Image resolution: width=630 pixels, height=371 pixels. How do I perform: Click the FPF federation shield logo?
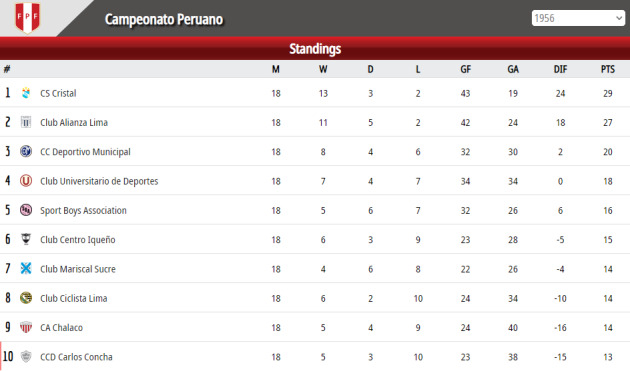coord(27,17)
